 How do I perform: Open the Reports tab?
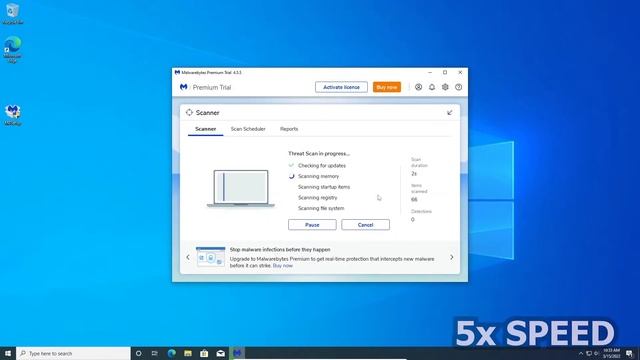[x=289, y=129]
